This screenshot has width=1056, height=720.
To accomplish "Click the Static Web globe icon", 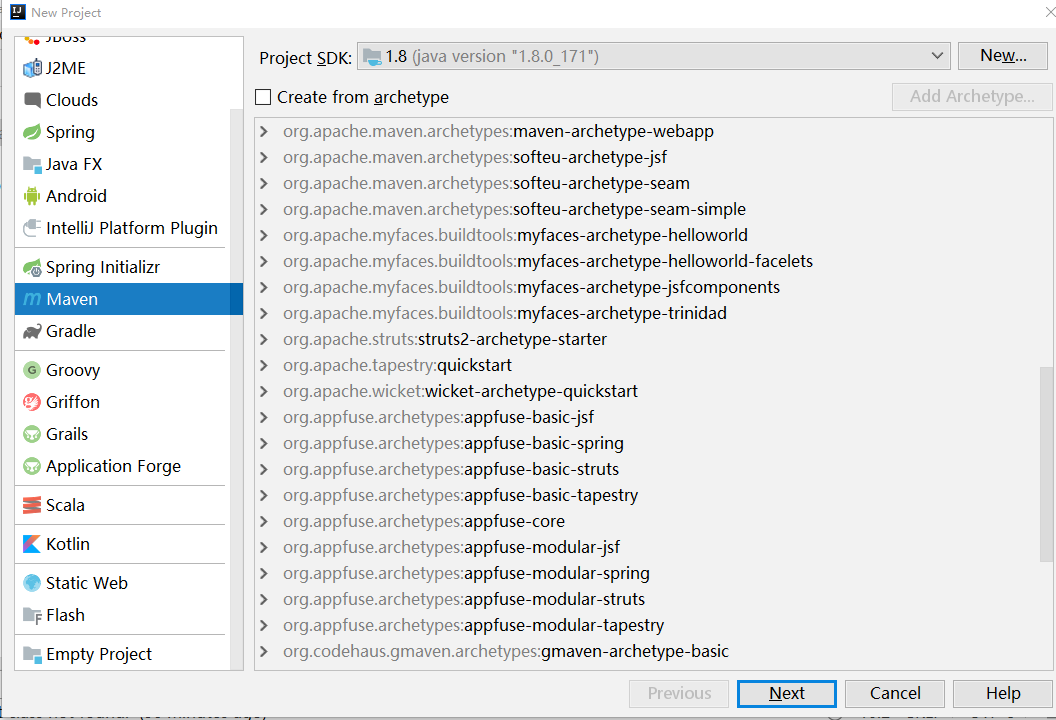I will tap(32, 583).
